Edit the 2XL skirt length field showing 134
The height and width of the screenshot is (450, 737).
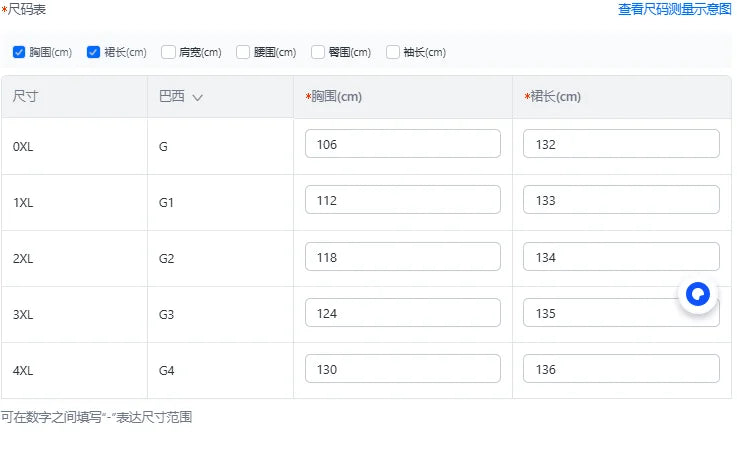tap(620, 257)
